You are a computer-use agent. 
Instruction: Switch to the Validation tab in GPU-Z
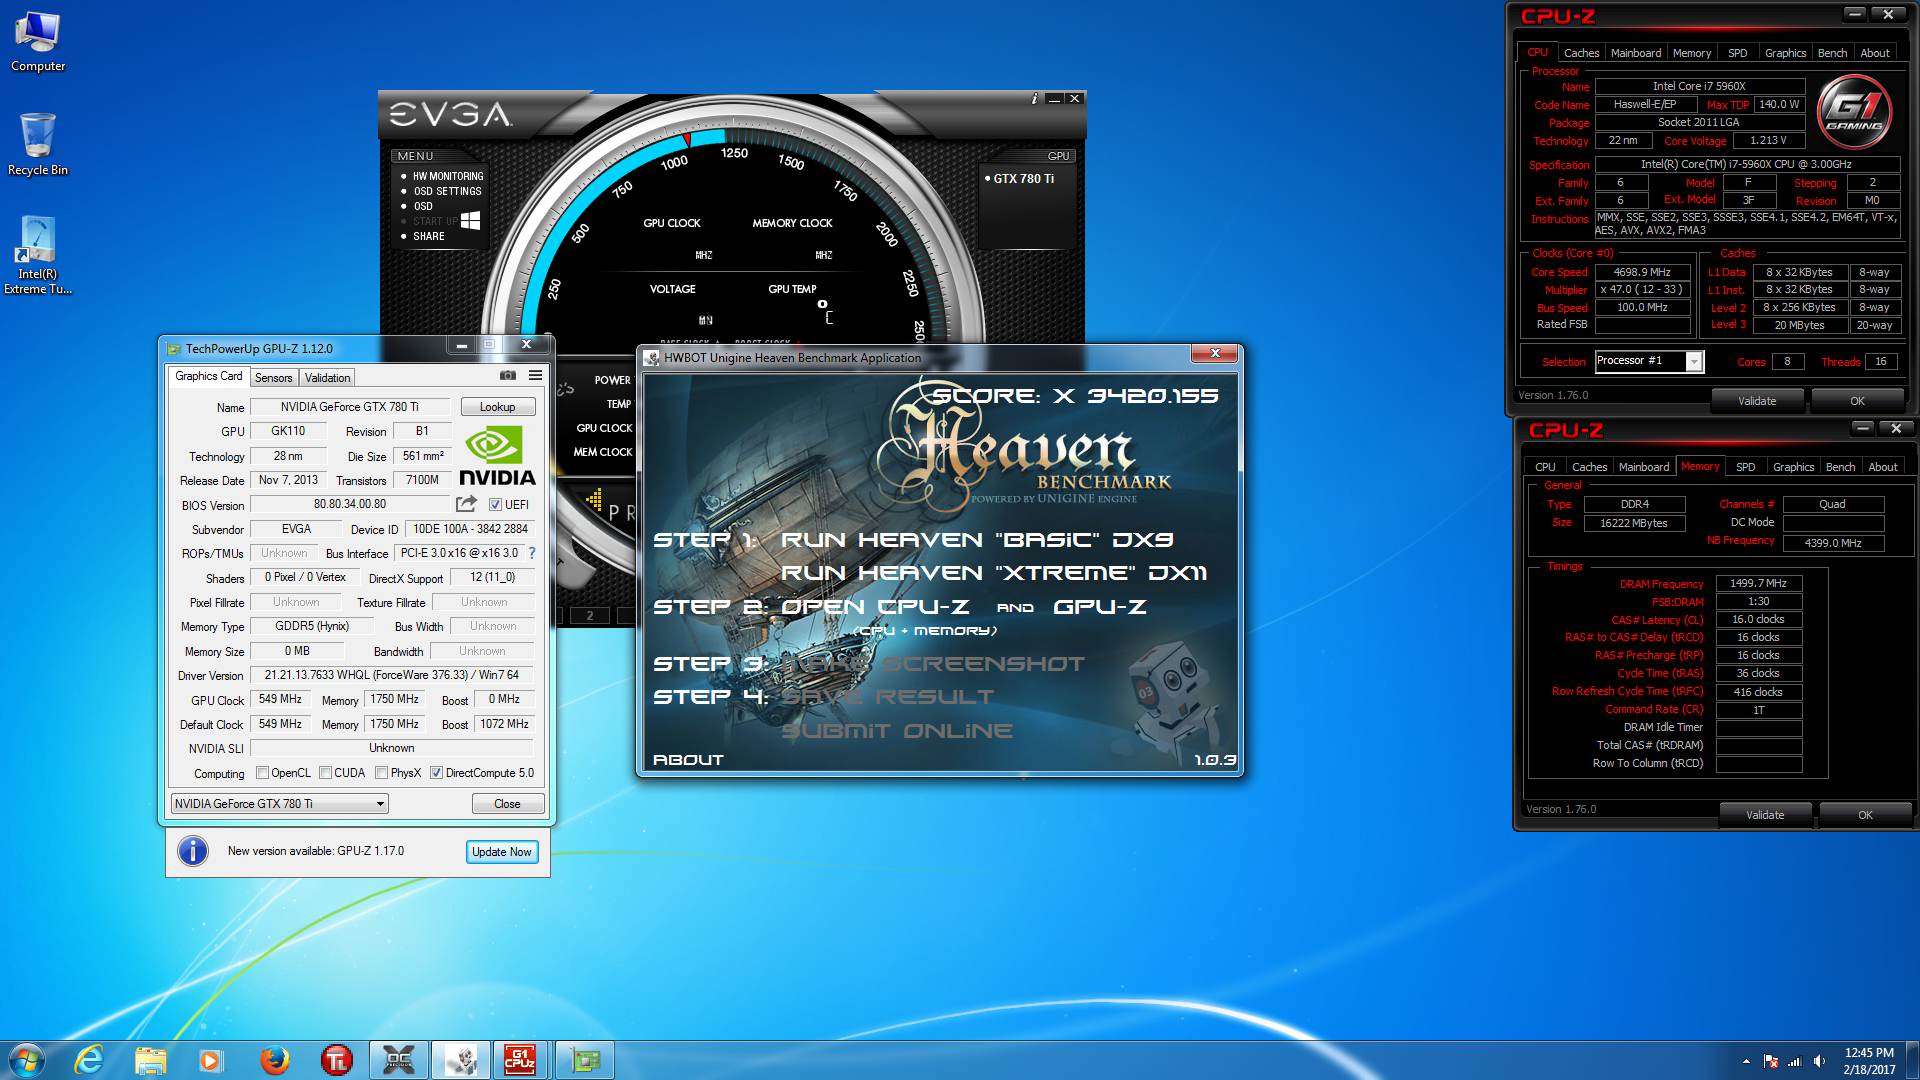[327, 377]
